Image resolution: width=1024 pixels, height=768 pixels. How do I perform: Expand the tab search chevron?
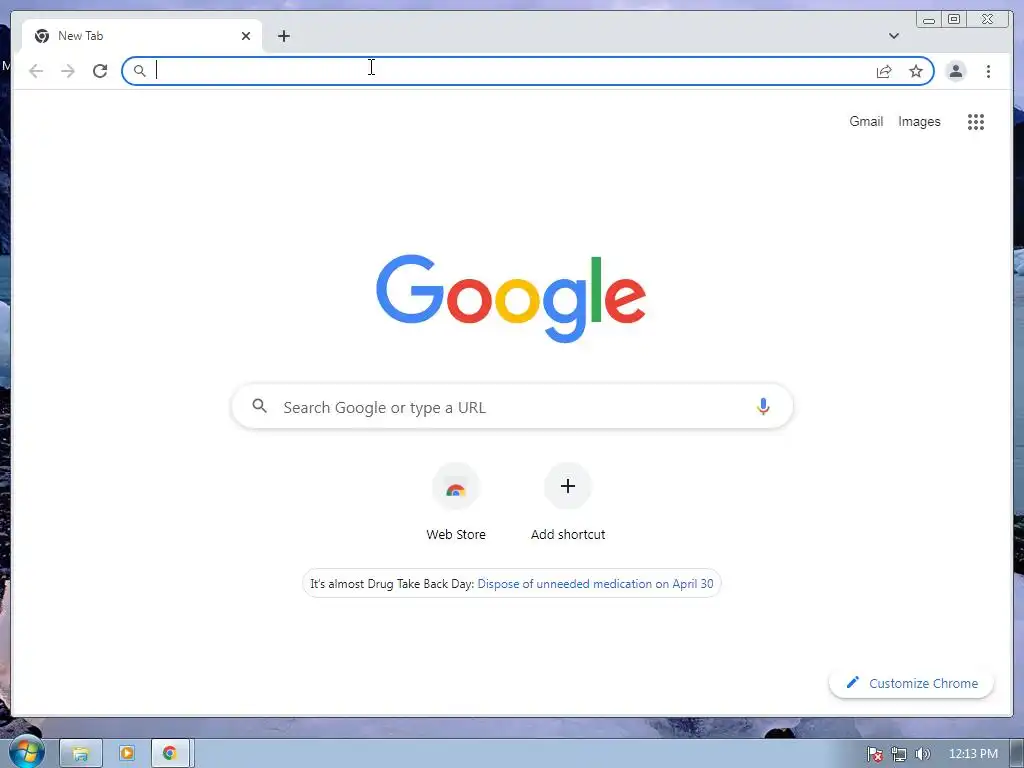tap(893, 36)
